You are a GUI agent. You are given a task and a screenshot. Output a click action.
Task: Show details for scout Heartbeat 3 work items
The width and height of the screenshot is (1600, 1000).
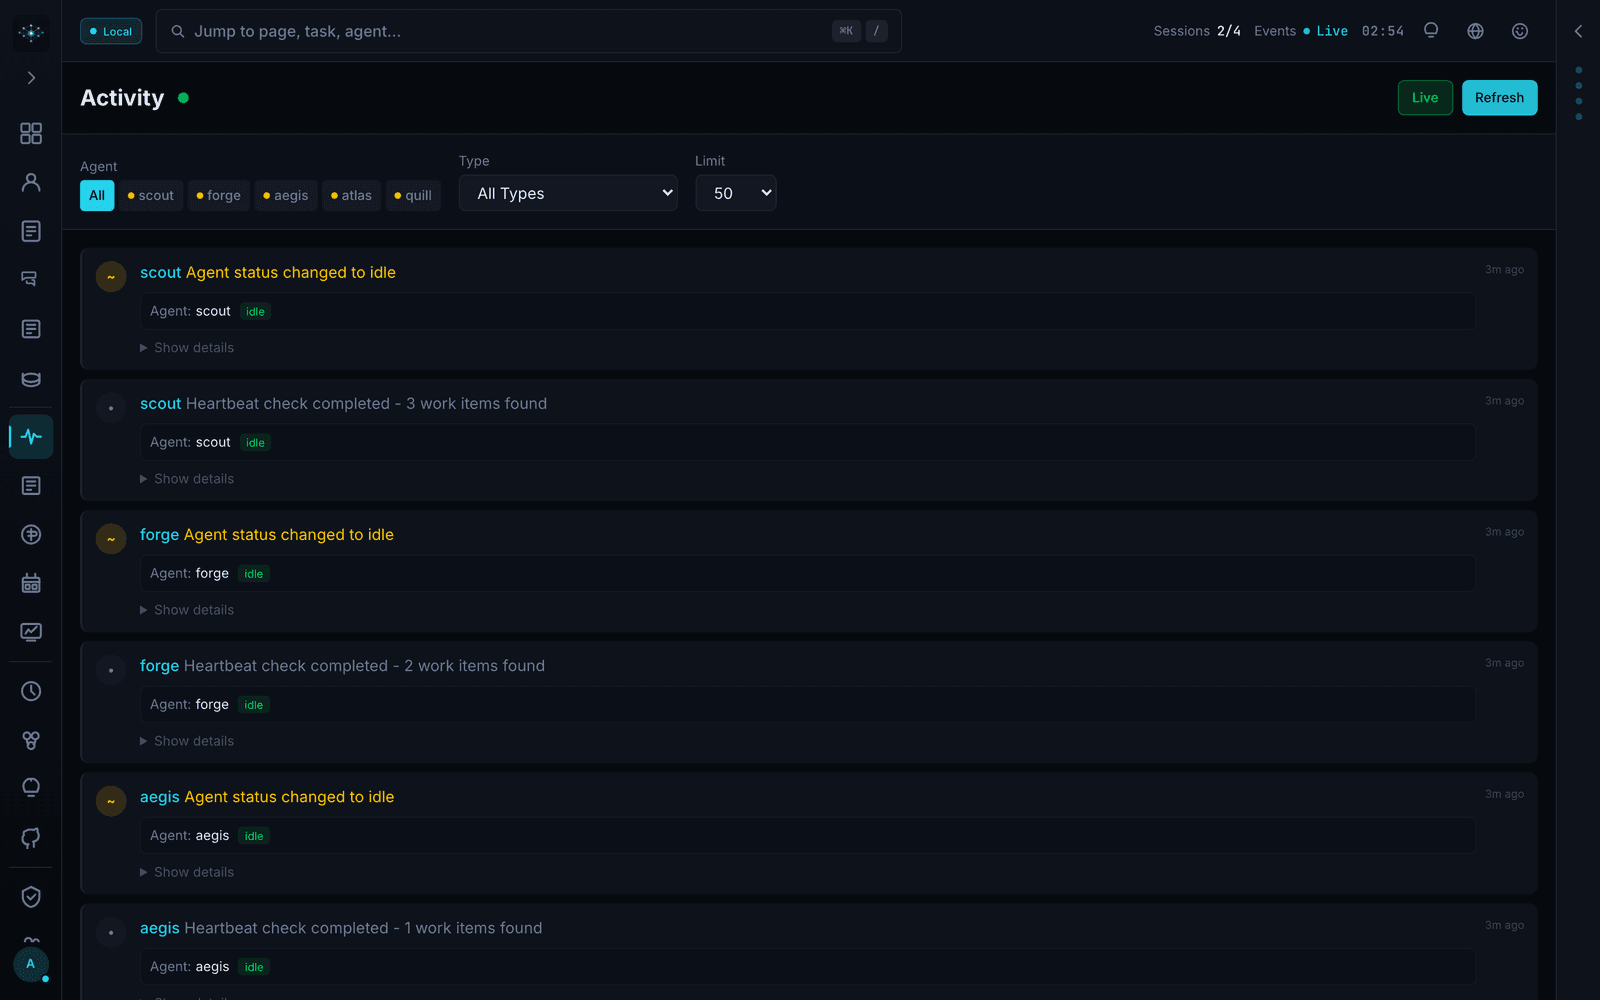coord(187,479)
